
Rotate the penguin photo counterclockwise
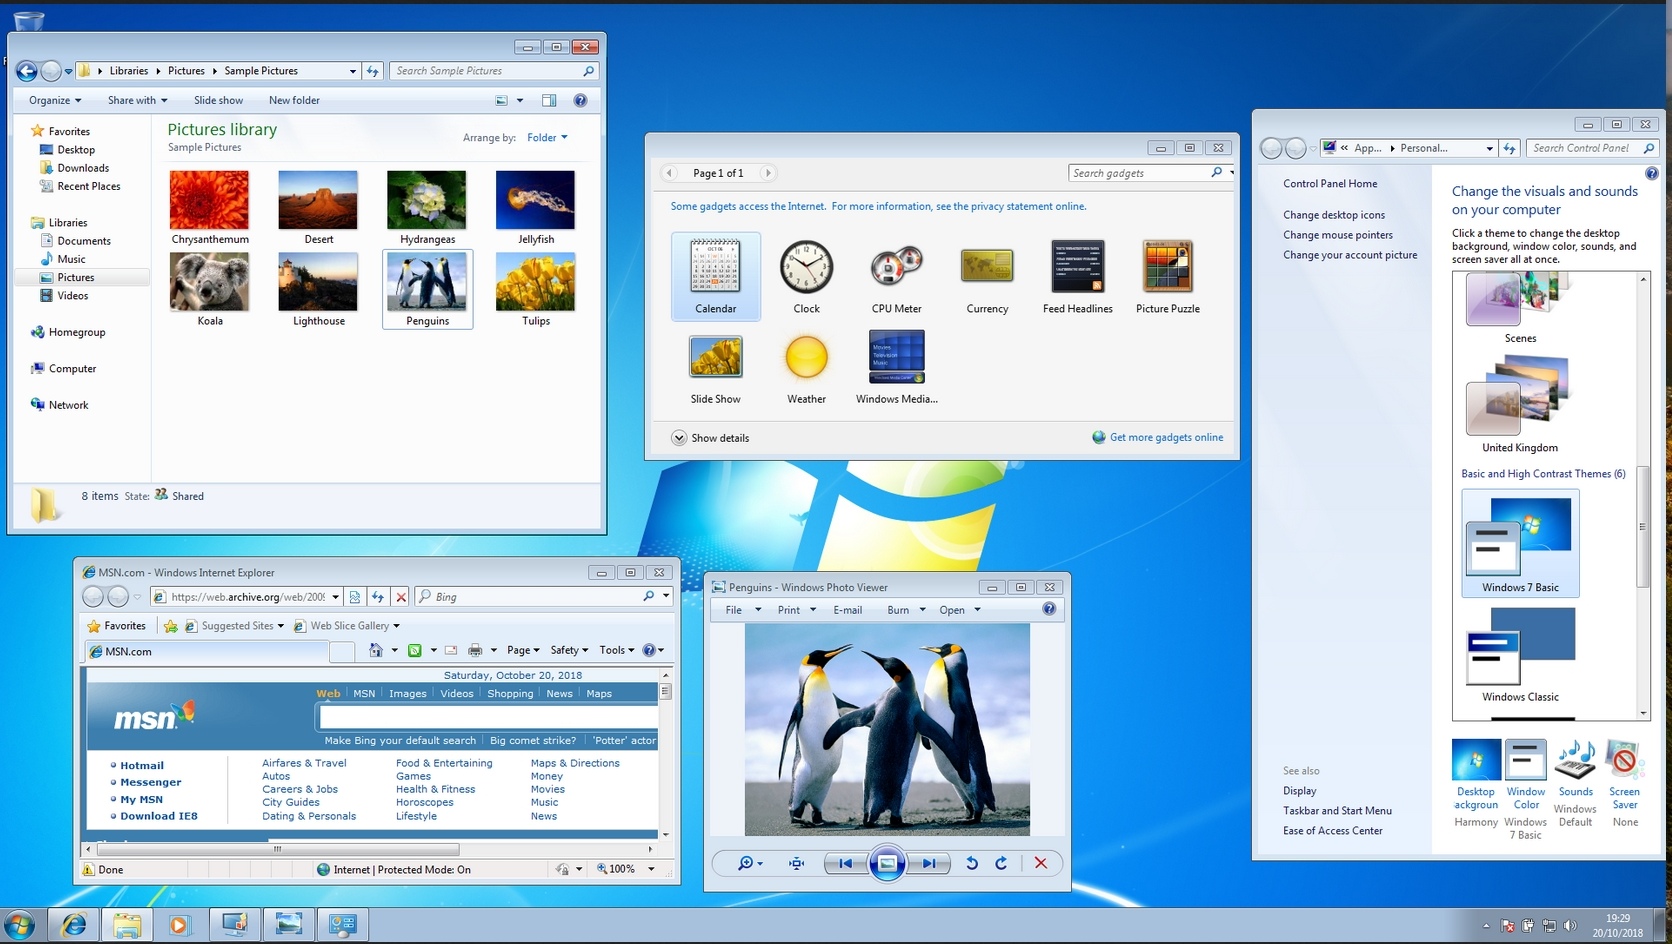click(971, 863)
